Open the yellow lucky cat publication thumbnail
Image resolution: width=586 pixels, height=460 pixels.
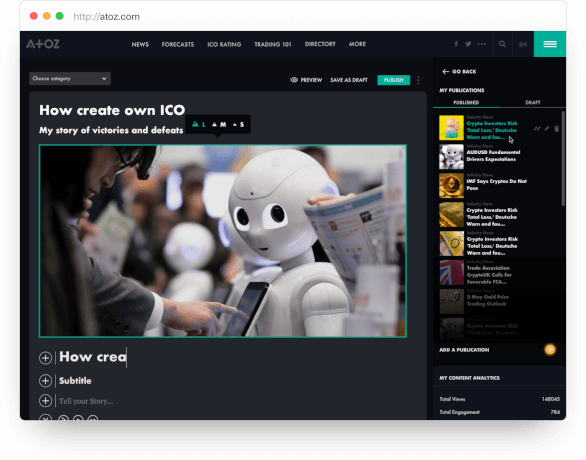pos(451,128)
